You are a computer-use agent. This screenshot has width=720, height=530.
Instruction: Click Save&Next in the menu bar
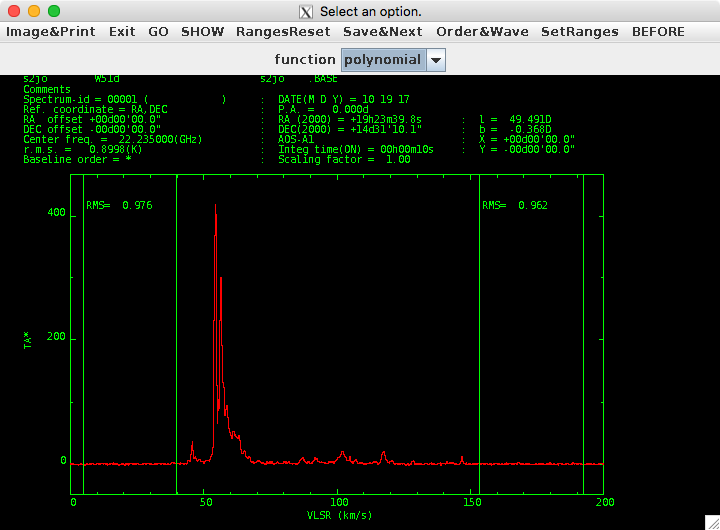coord(383,32)
